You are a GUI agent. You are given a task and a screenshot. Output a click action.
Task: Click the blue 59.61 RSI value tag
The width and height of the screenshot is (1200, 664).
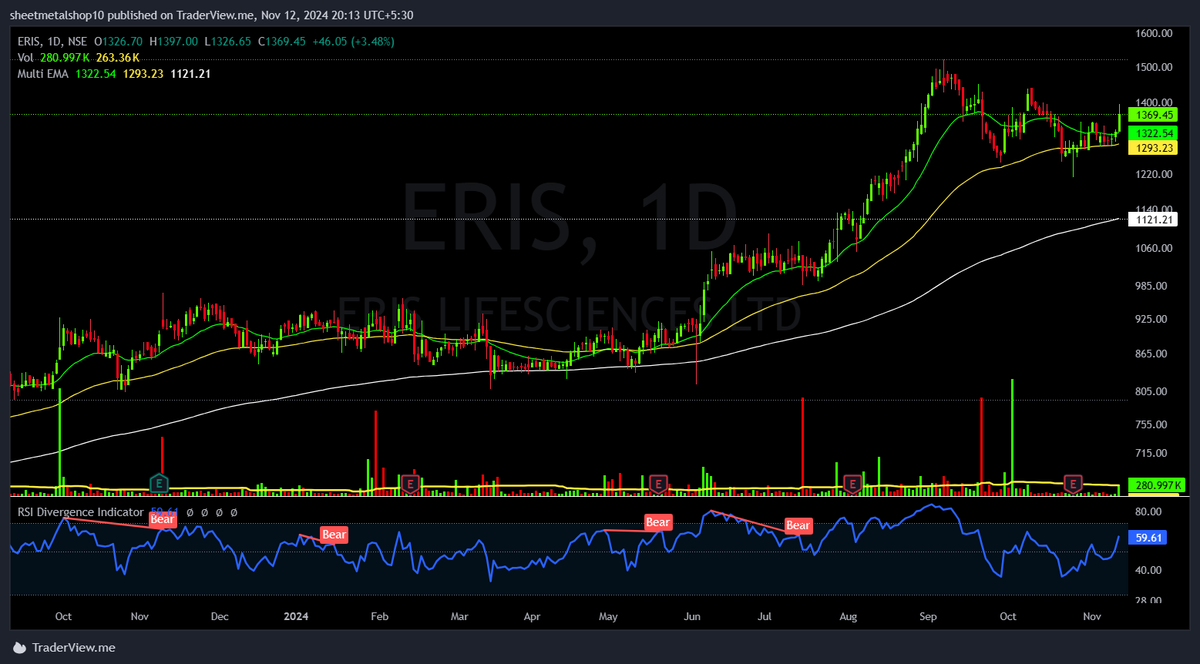click(x=1148, y=537)
